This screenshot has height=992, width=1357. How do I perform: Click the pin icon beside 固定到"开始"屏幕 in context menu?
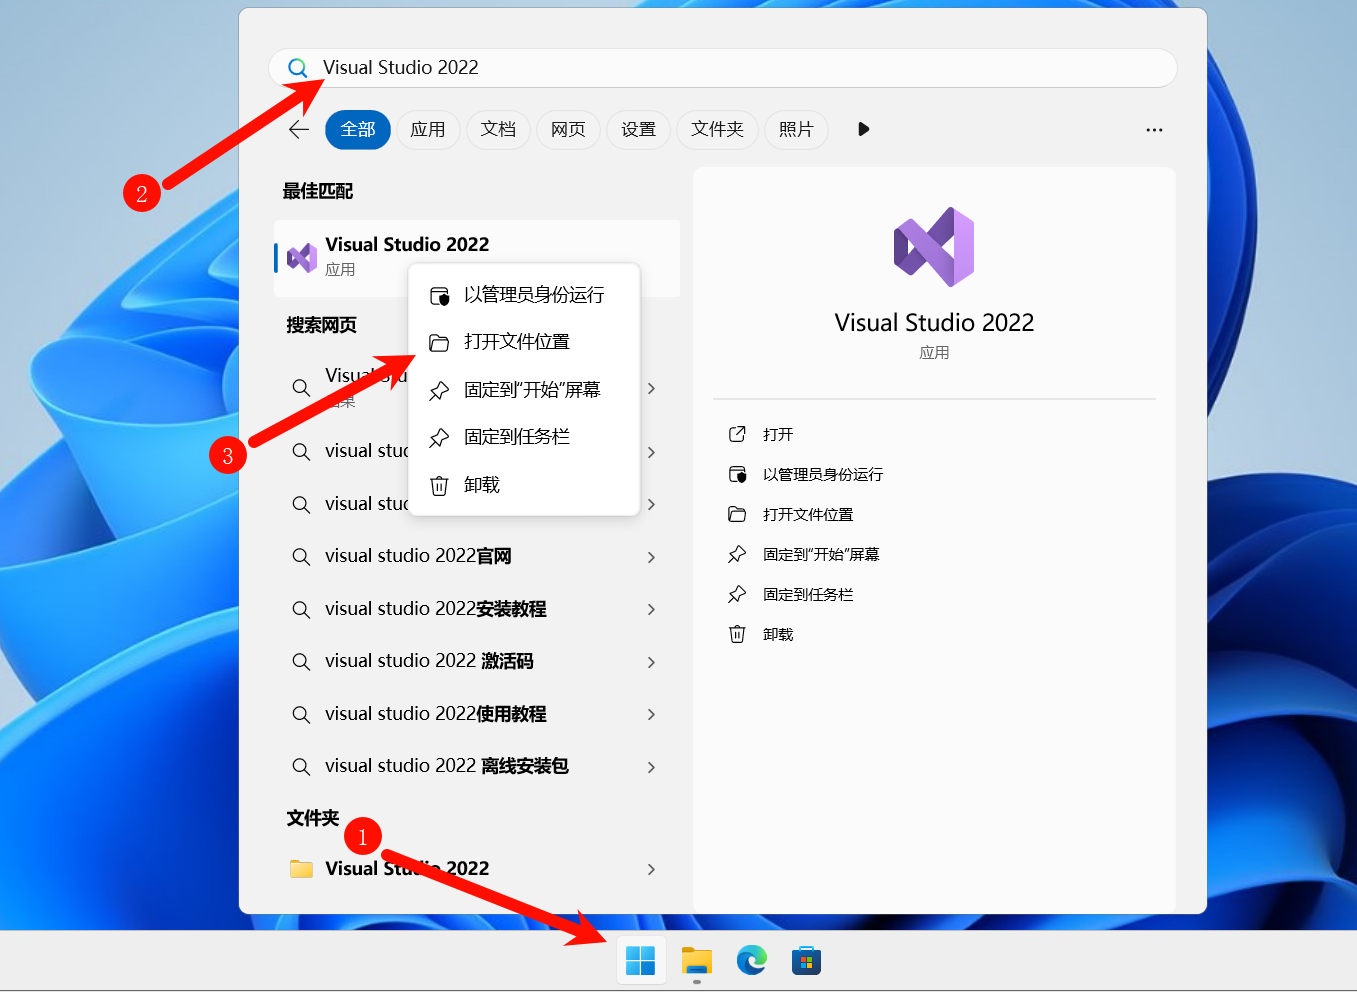click(439, 391)
